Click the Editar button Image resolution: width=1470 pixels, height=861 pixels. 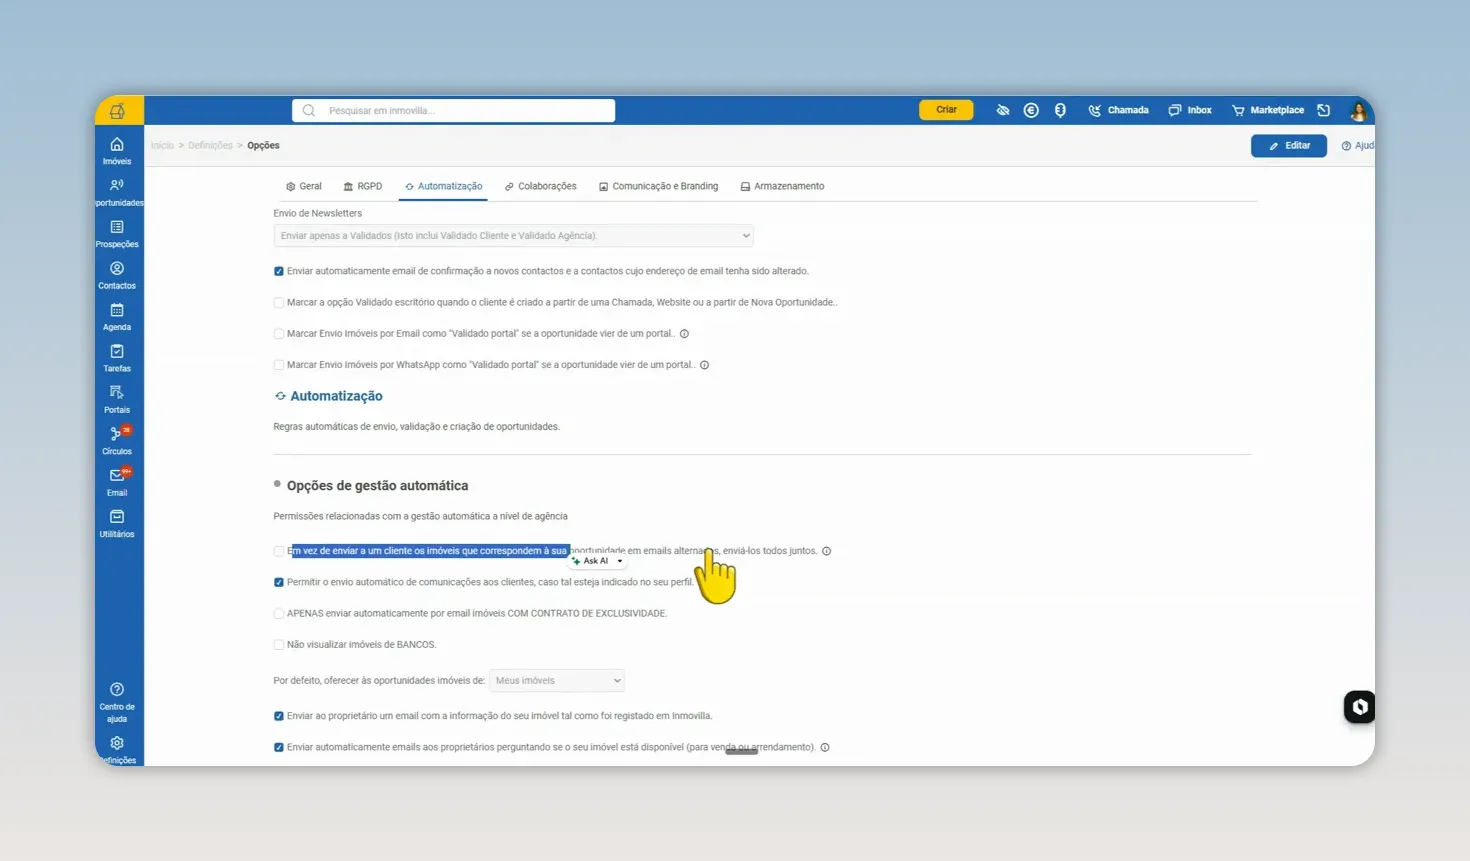(x=1289, y=146)
